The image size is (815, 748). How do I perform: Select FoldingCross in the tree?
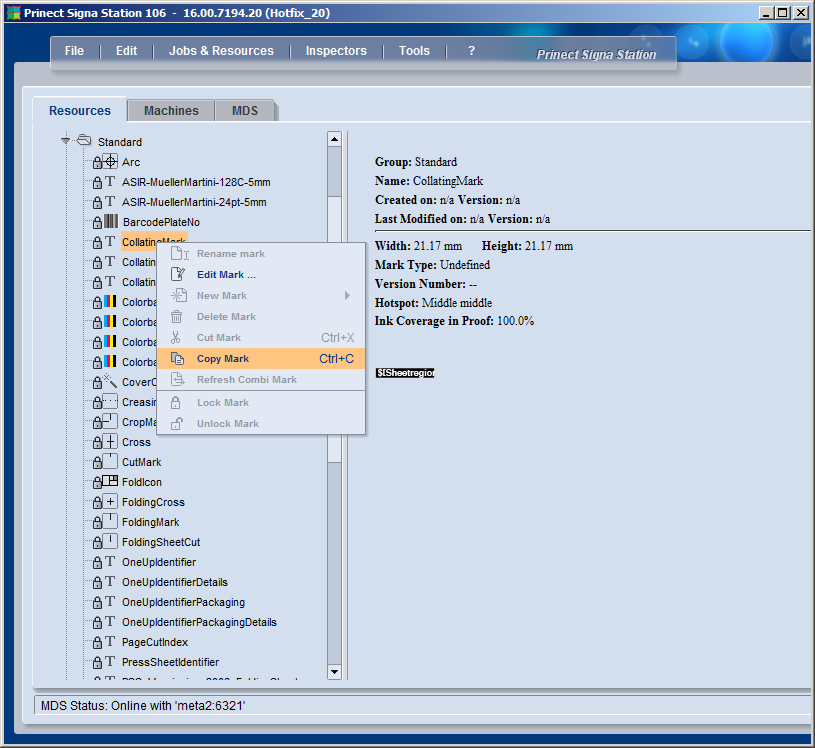tap(153, 502)
